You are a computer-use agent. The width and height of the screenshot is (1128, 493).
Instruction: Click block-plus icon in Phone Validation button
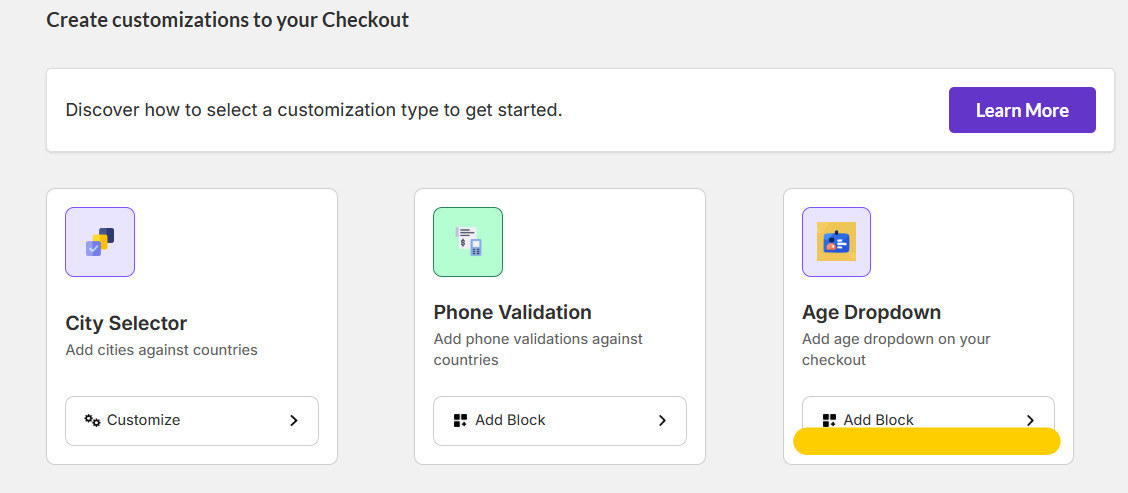pyautogui.click(x=460, y=420)
